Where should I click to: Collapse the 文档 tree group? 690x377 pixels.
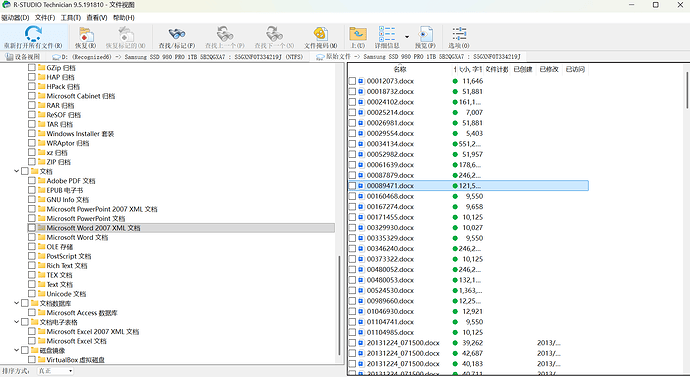[x=17, y=171]
